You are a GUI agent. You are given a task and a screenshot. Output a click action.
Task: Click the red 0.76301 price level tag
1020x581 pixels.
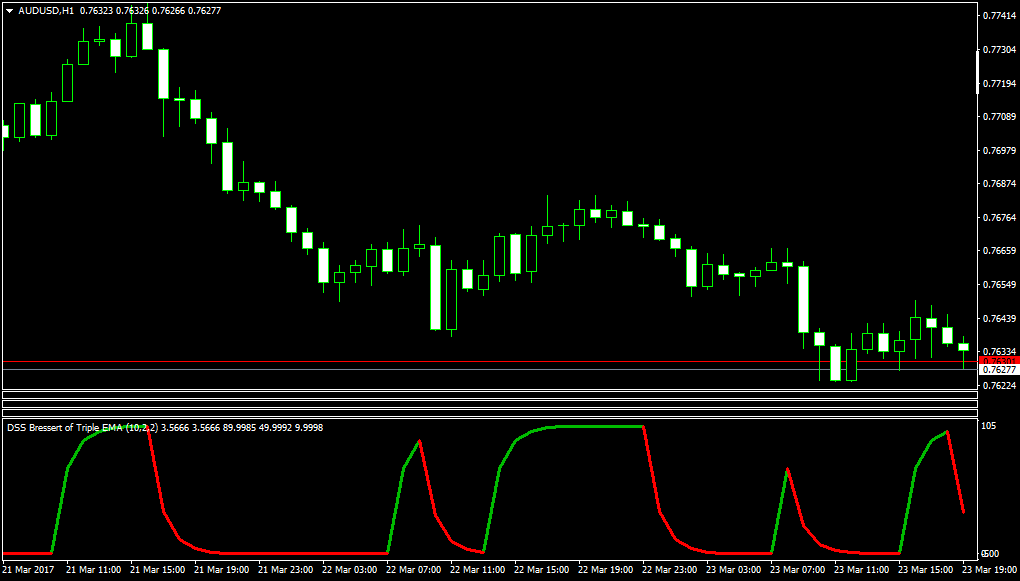click(x=999, y=361)
